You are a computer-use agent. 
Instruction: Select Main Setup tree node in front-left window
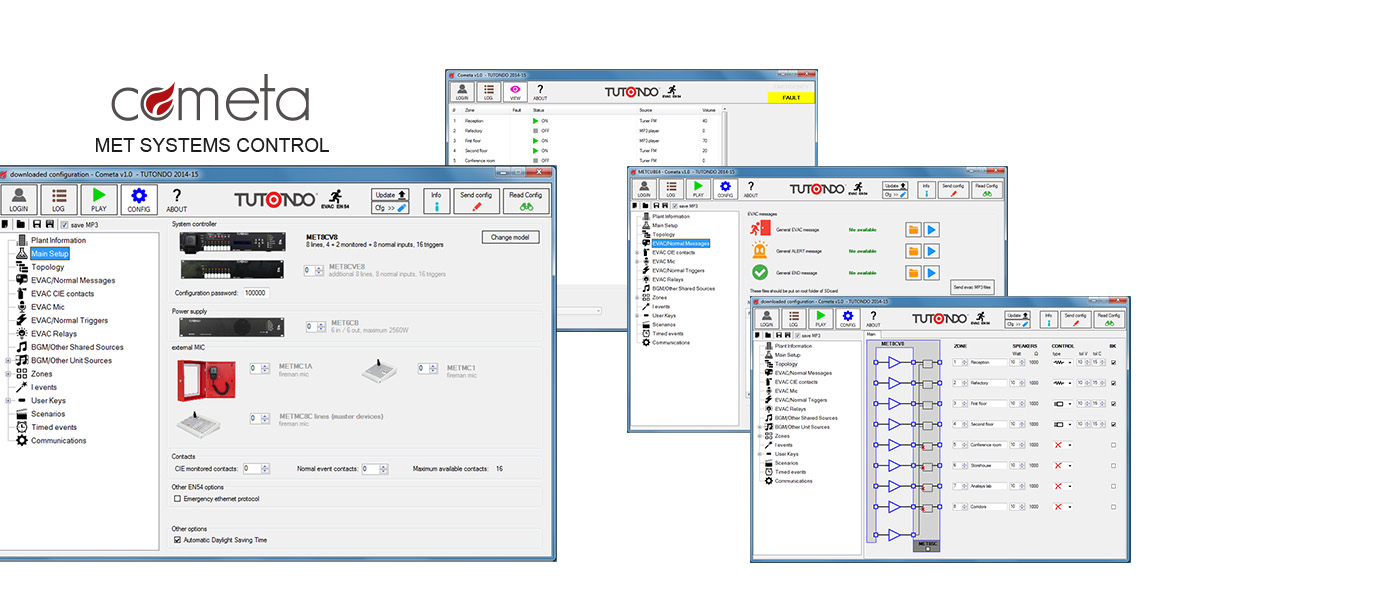coord(49,254)
